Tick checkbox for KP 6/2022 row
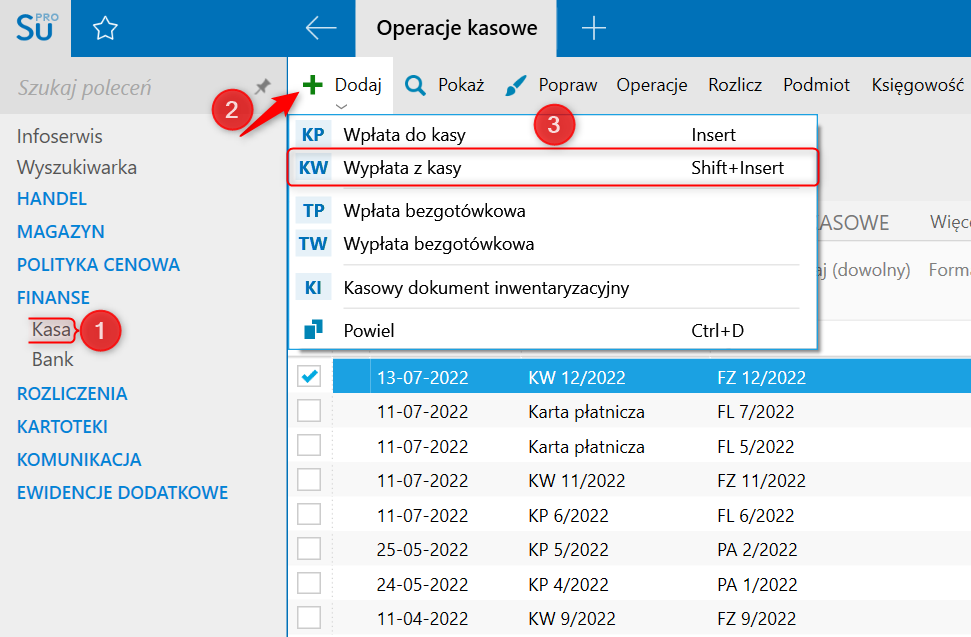 point(310,515)
